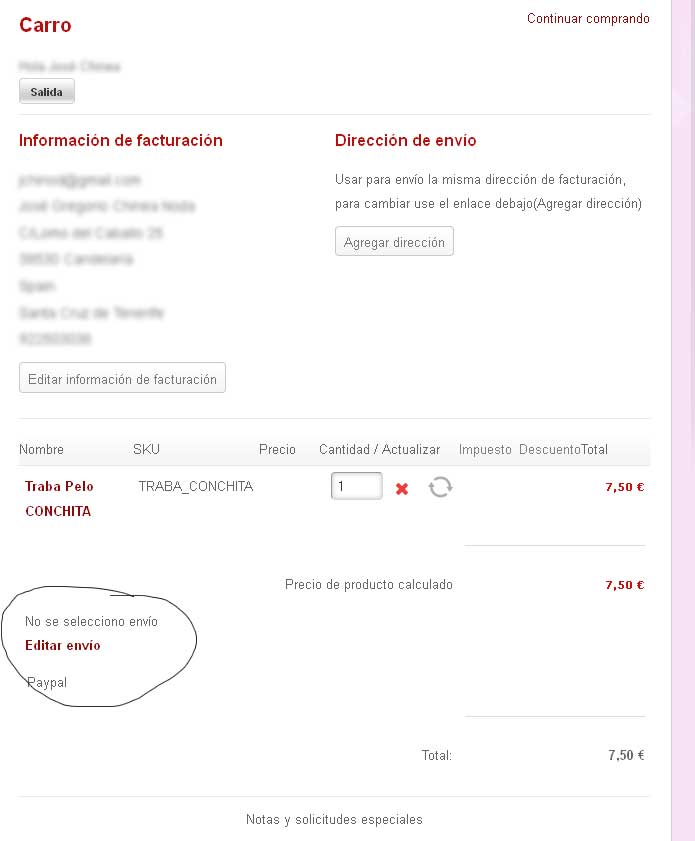Click the Información de facturación heading
695x841 pixels.
pos(121,141)
